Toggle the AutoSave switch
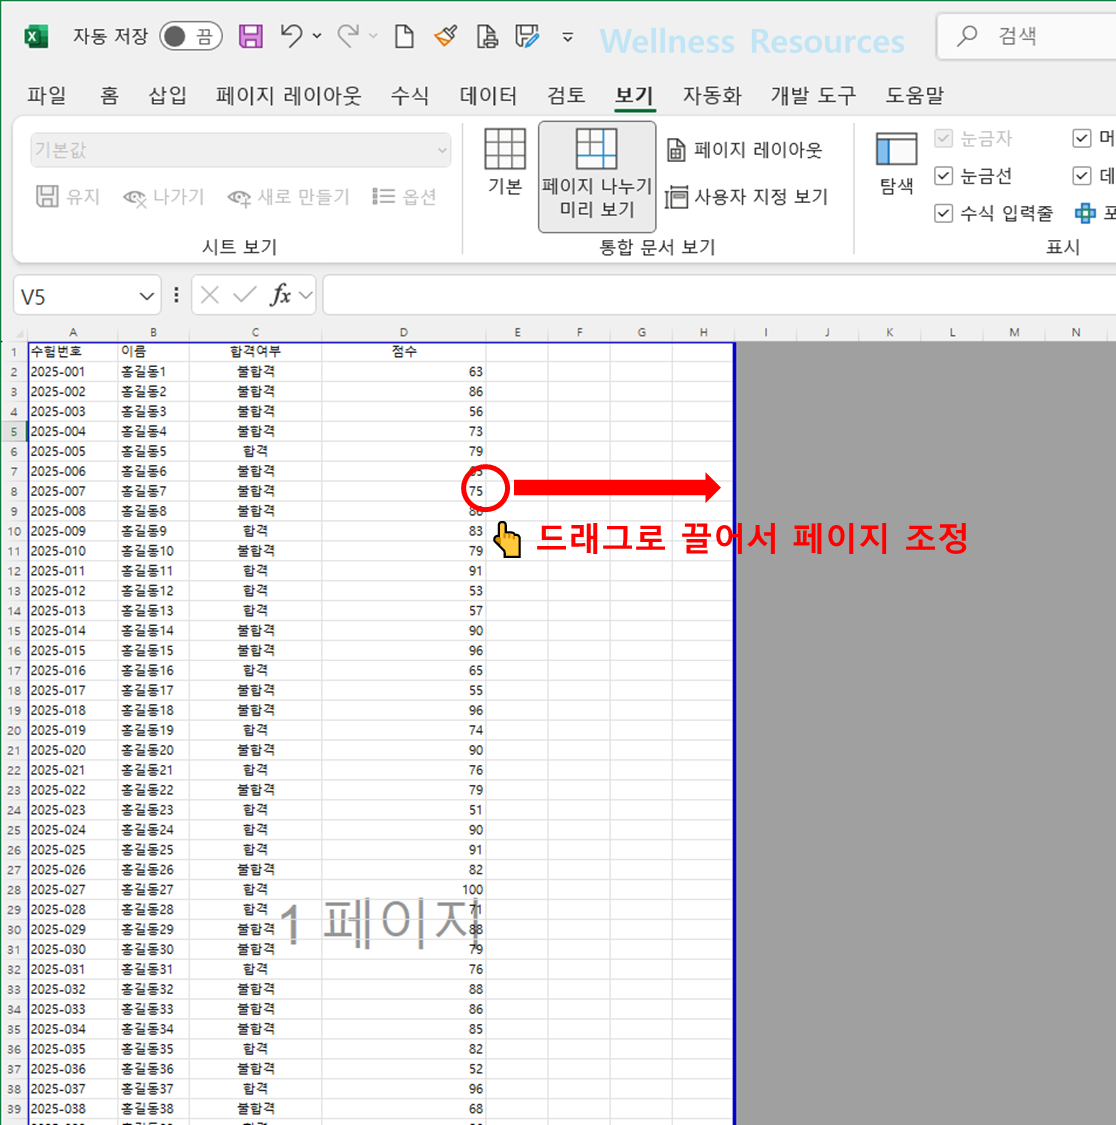This screenshot has height=1125, width=1116. click(191, 36)
